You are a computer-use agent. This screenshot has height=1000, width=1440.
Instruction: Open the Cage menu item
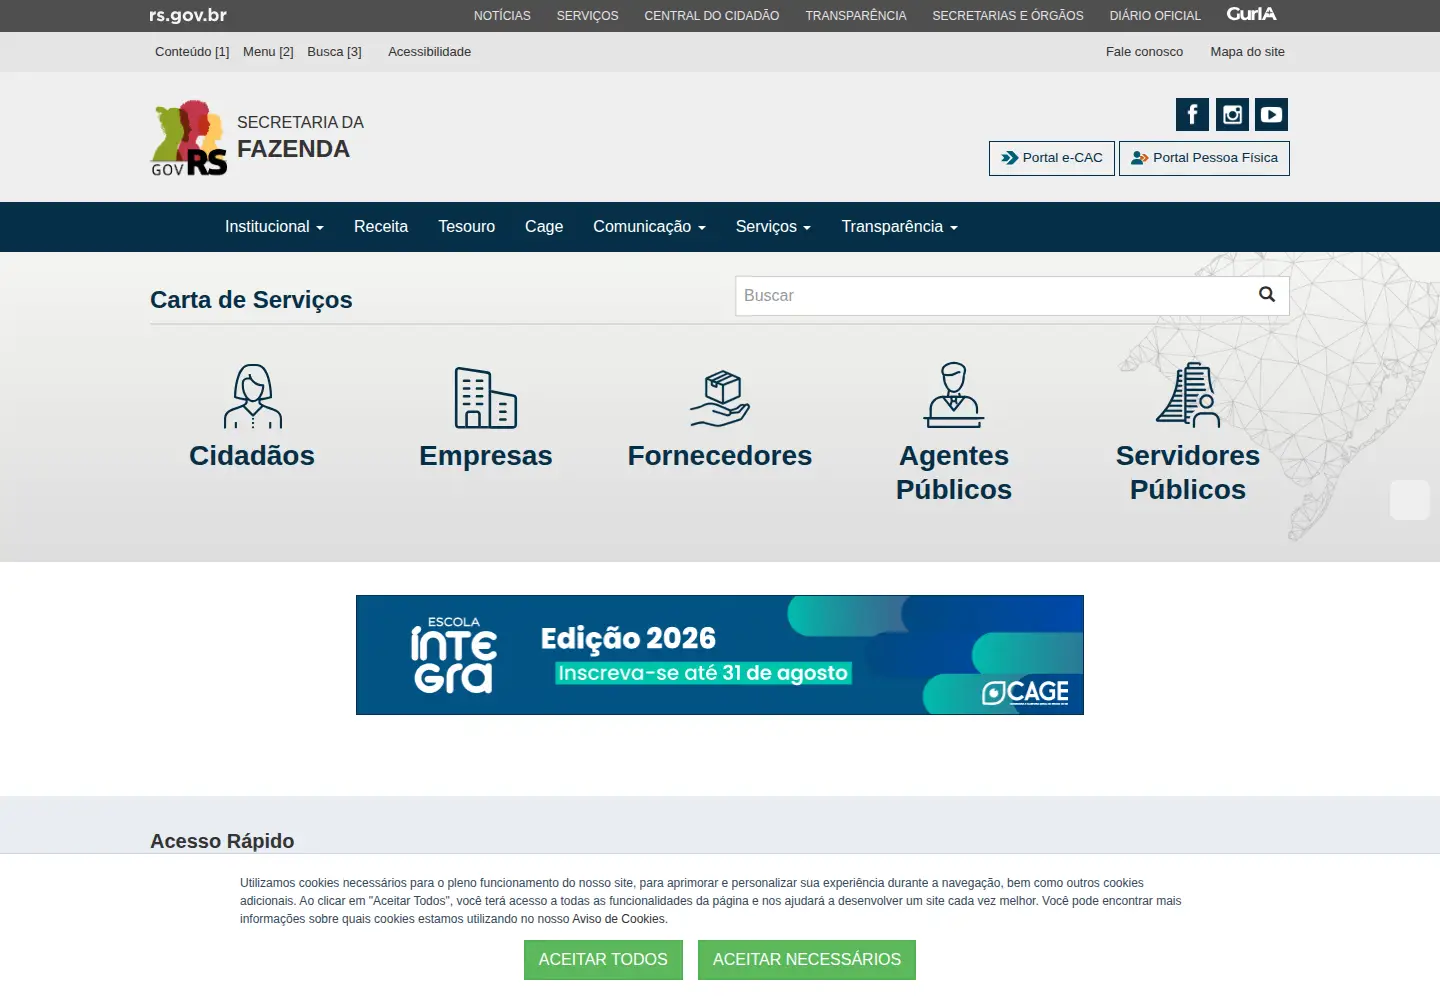pyautogui.click(x=544, y=227)
